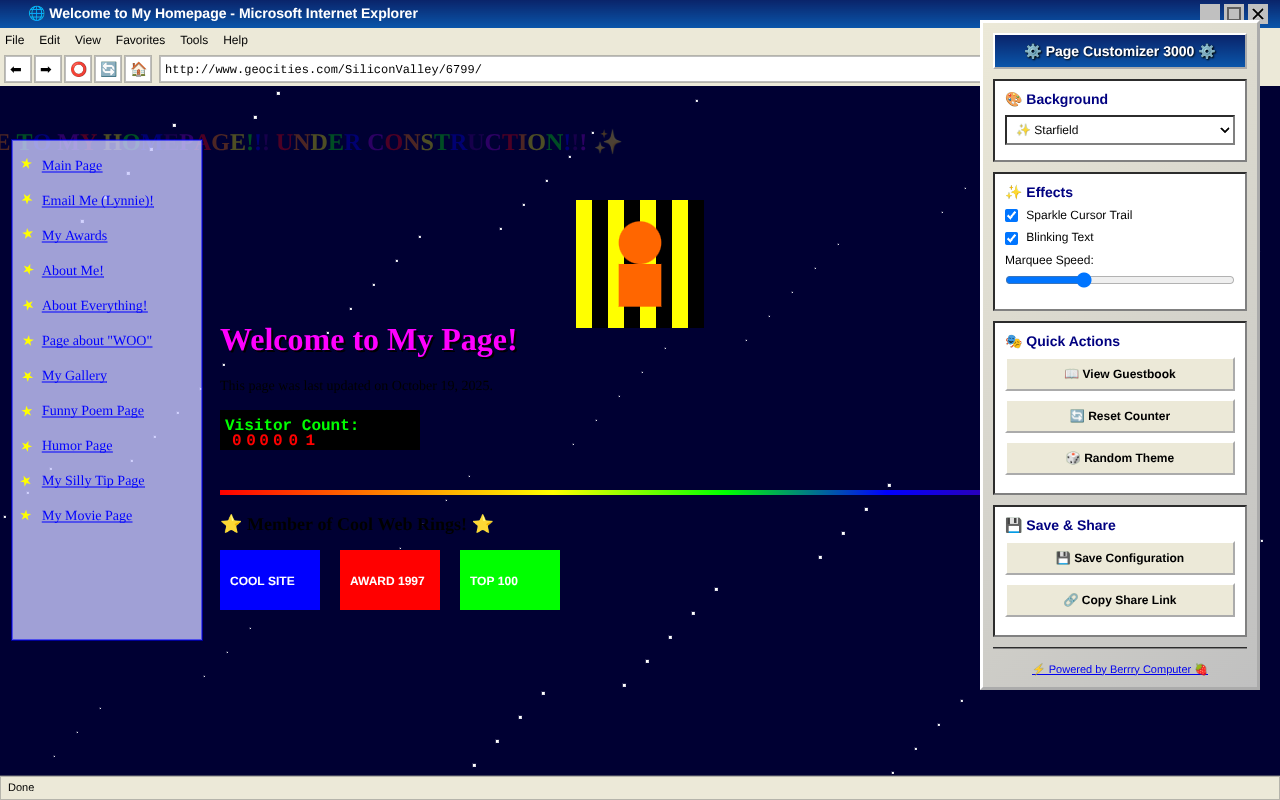Viewport: 1280px width, 800px height.
Task: Open the Favorites menu
Action: (x=140, y=40)
